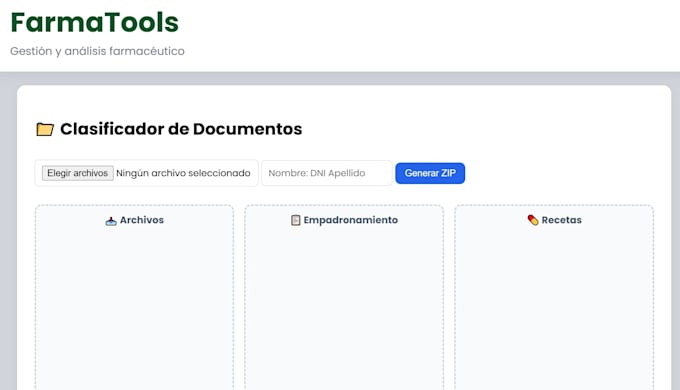Image resolution: width=680 pixels, height=390 pixels.
Task: Click the Gestión y análisis farmacéutico subtitle
Action: [97, 51]
